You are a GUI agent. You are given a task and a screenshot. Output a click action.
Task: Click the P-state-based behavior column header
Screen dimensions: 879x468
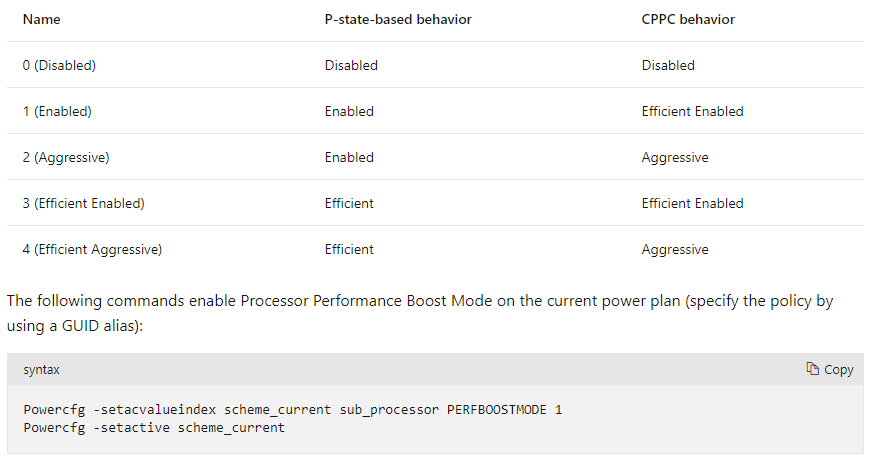[x=398, y=19]
